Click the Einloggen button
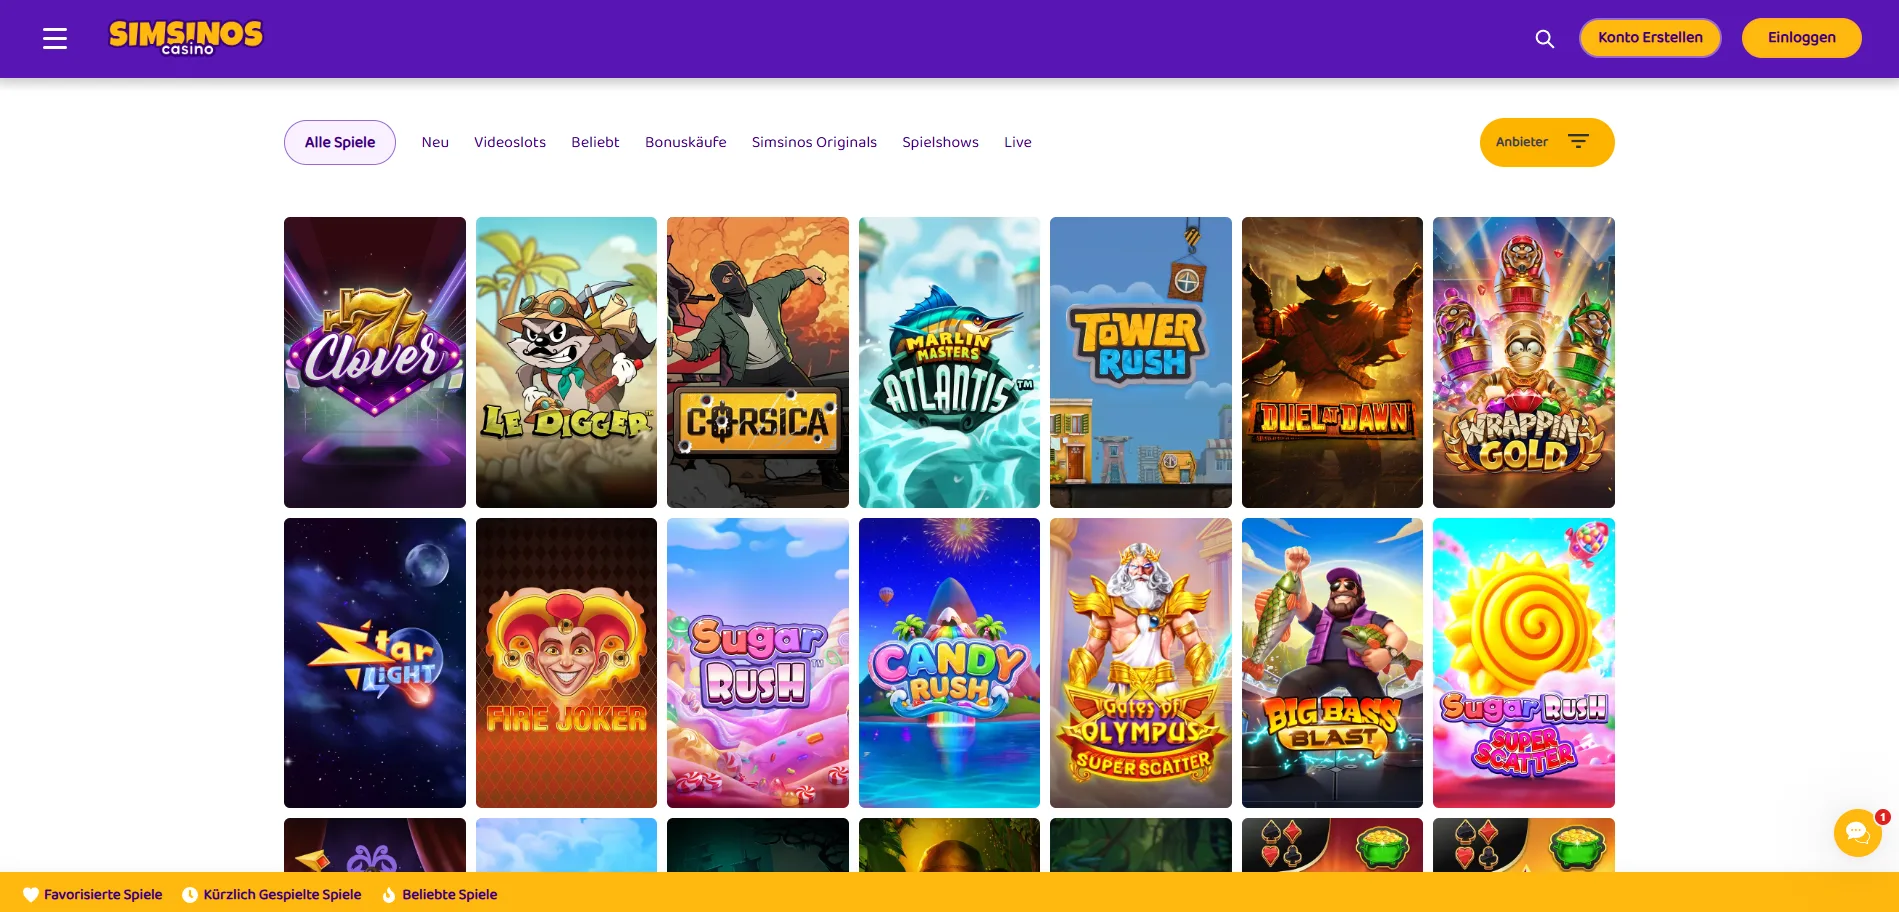 click(x=1802, y=38)
